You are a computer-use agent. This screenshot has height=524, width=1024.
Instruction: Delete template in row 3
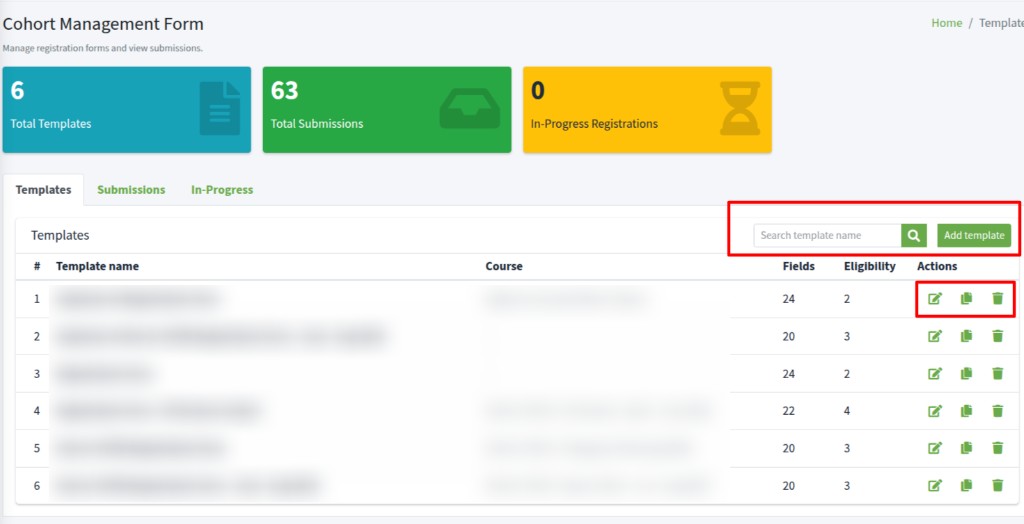997,374
